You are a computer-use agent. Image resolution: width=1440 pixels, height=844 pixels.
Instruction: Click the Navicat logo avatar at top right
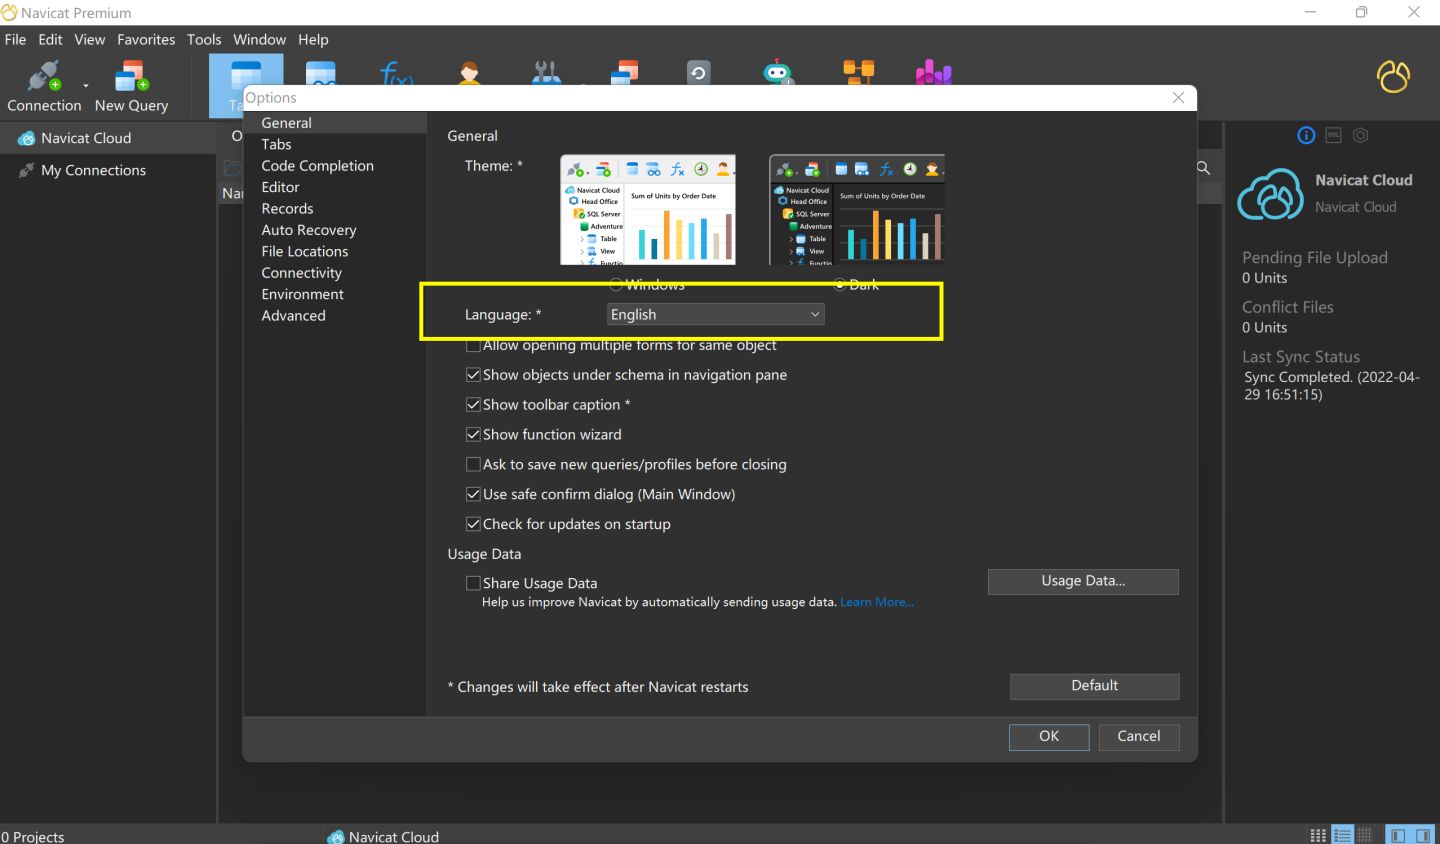(x=1393, y=76)
